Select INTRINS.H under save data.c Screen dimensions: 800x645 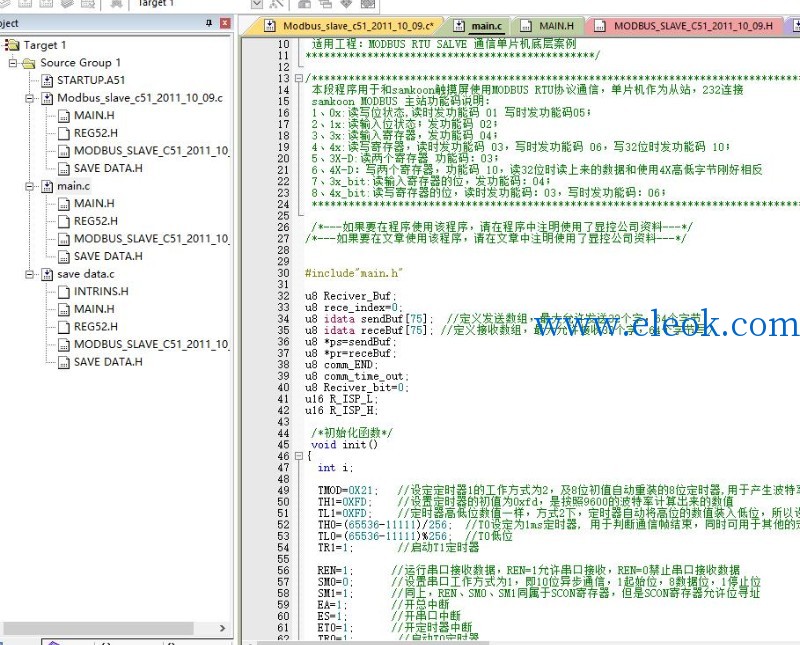101,292
